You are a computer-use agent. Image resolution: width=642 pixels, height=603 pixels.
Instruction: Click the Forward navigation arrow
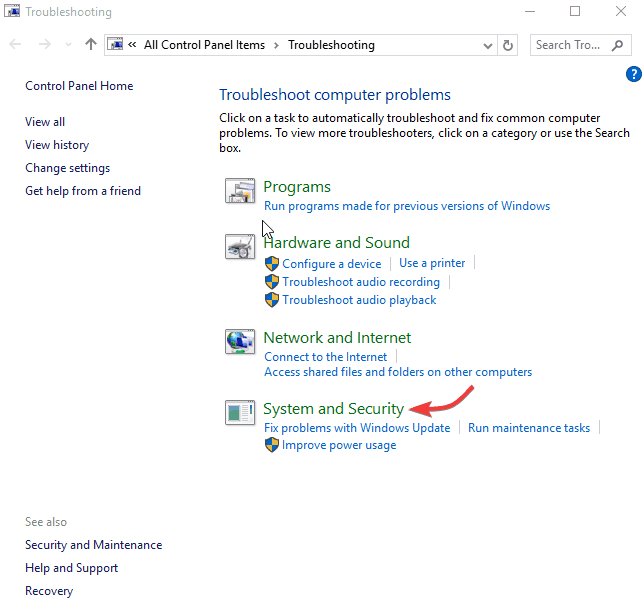point(45,44)
